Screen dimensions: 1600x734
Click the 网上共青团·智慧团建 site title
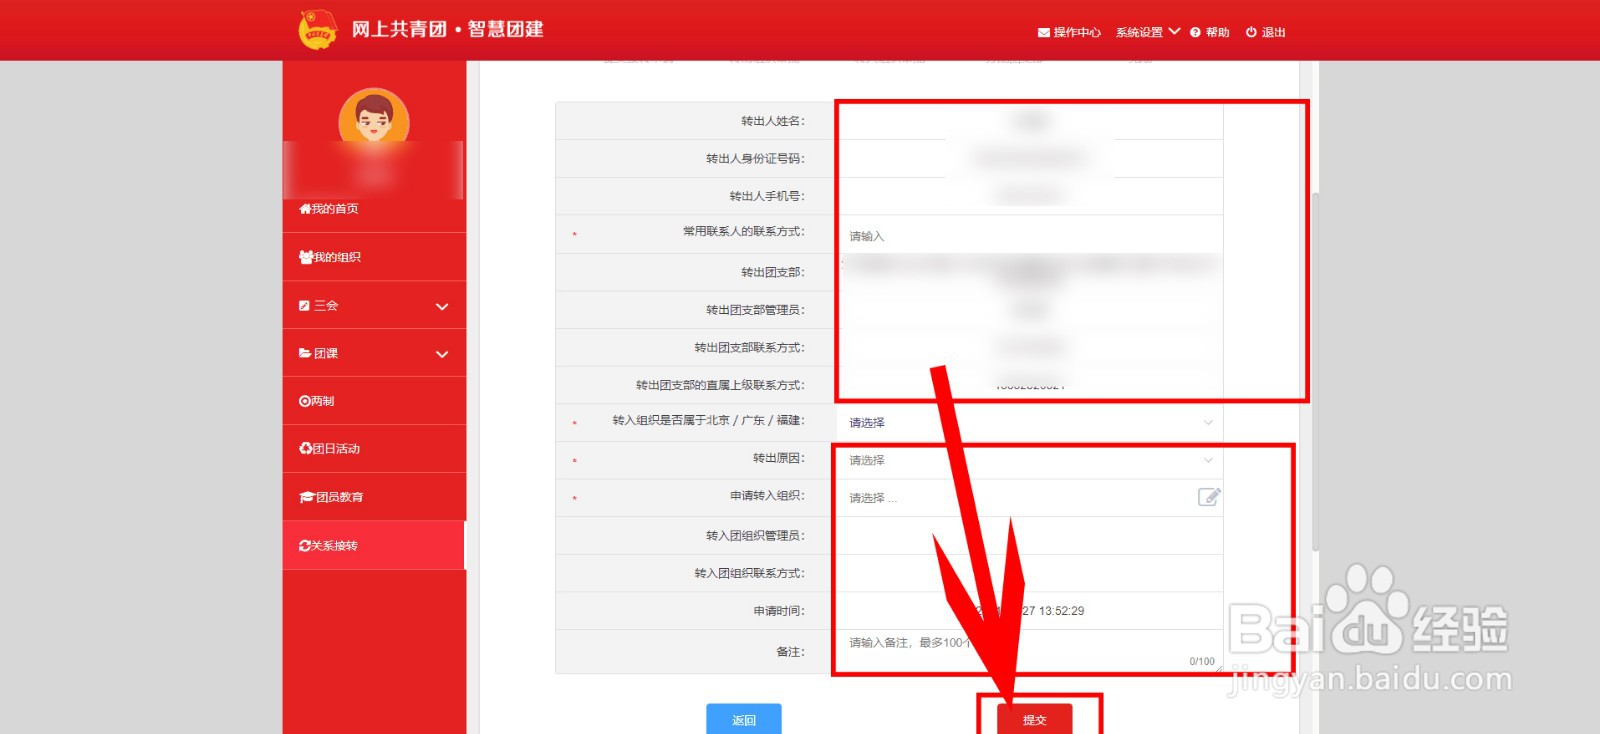(x=447, y=29)
